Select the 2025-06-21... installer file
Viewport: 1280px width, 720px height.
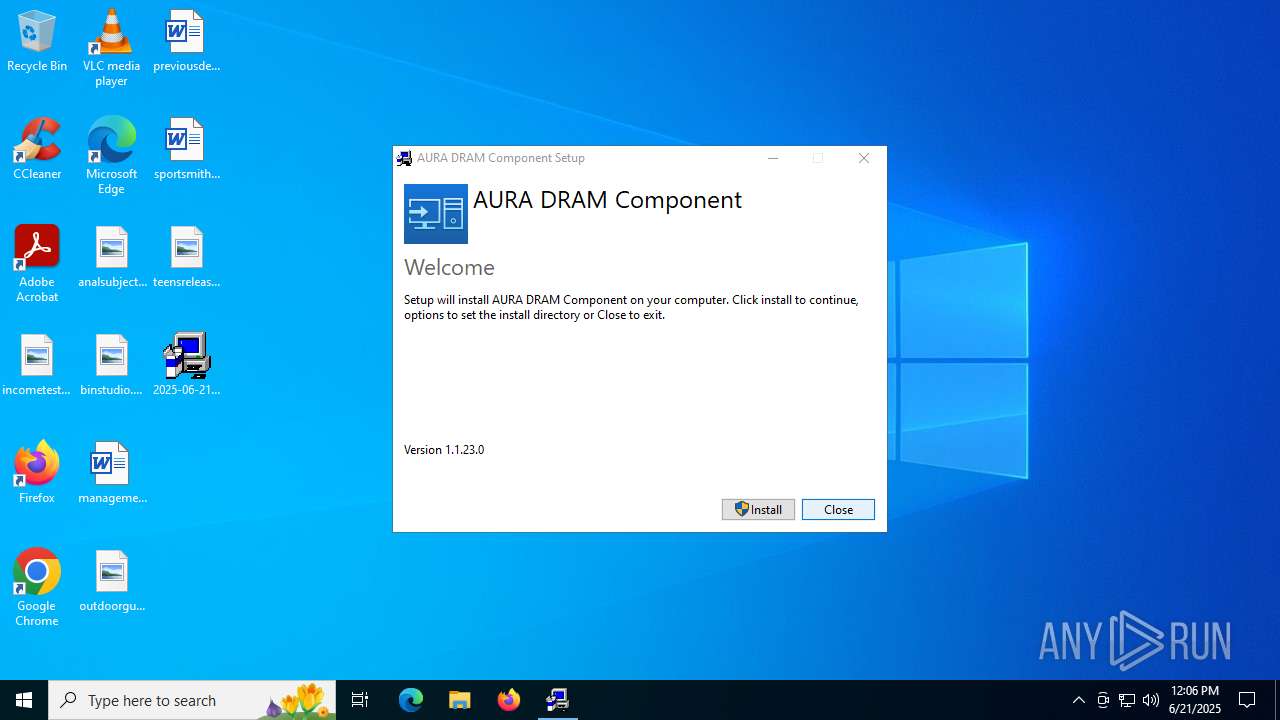tap(186, 366)
